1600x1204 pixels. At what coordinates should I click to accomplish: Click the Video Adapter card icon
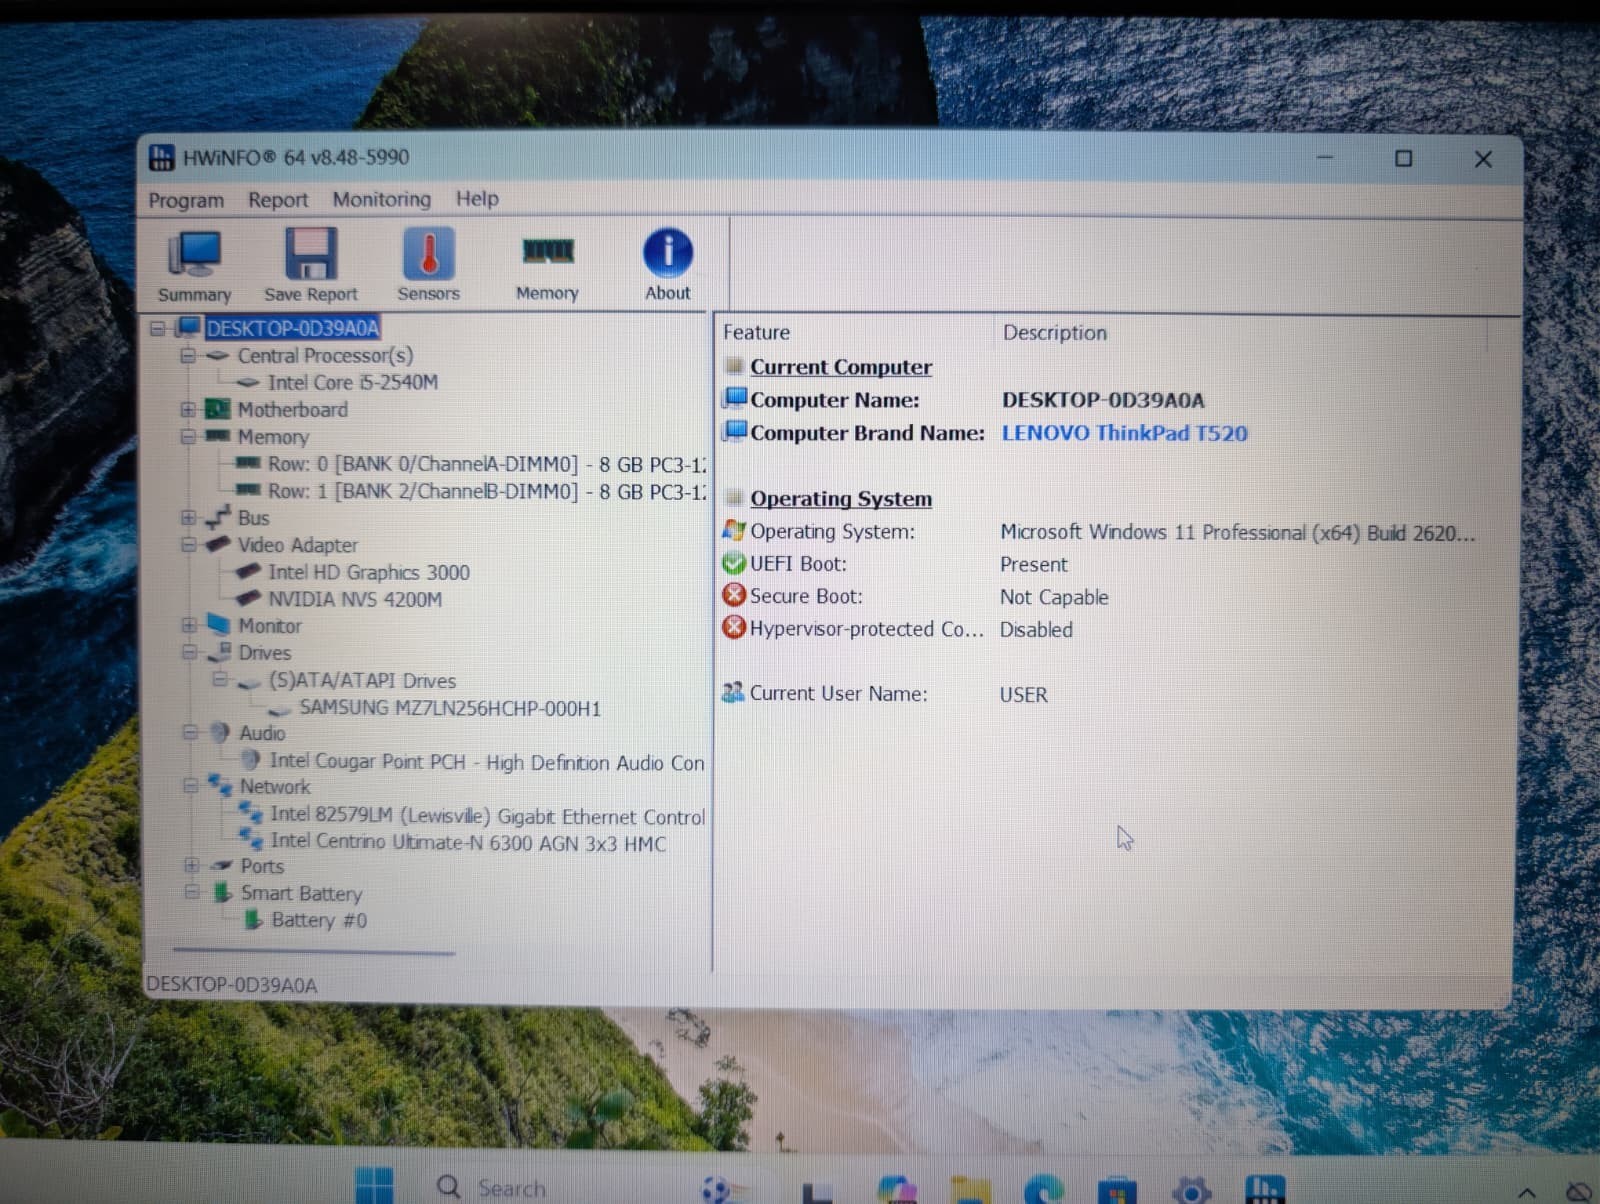click(x=218, y=544)
